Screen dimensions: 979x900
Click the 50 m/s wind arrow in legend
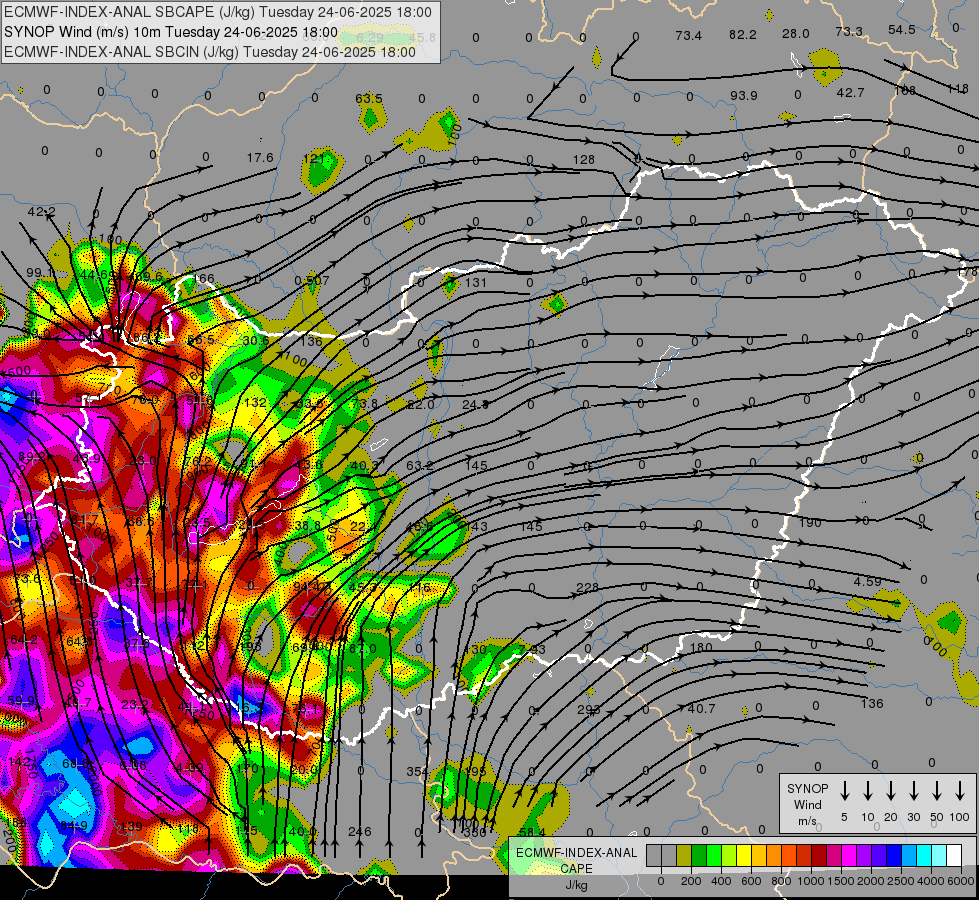coord(937,790)
